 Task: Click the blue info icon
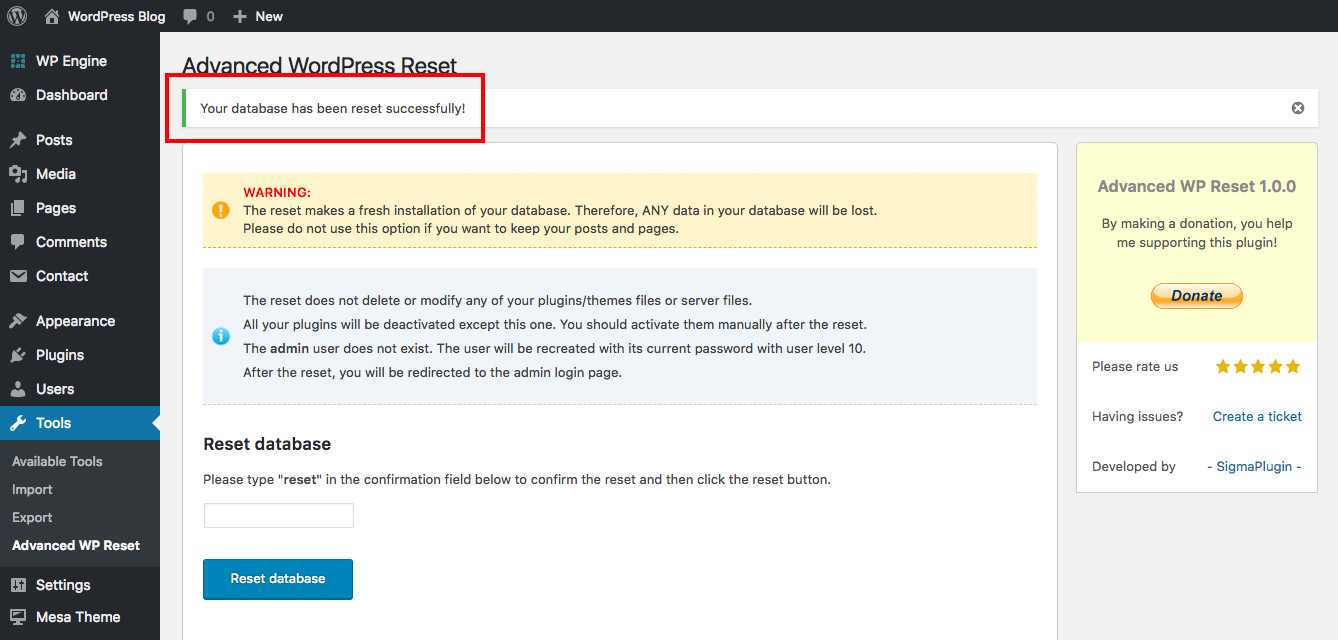(221, 336)
